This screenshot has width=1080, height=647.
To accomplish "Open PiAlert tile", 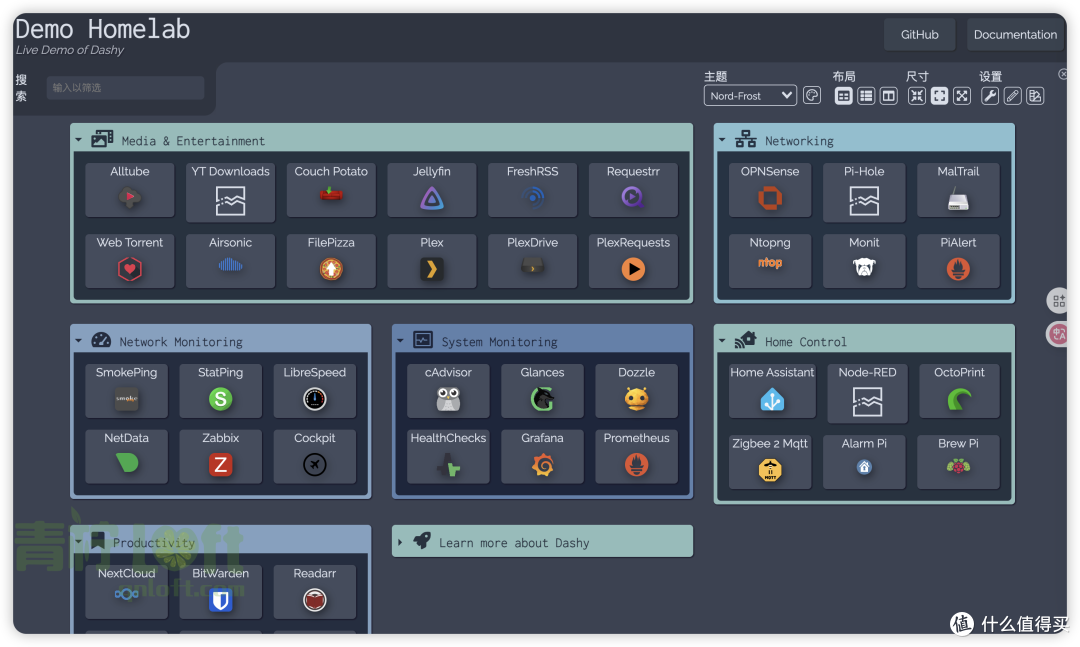I will [958, 260].
